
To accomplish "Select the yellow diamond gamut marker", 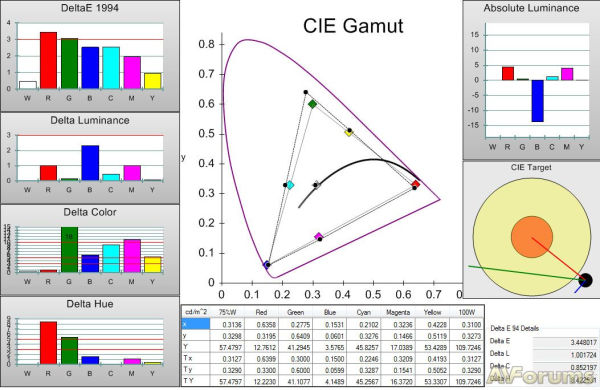I will [x=349, y=133].
